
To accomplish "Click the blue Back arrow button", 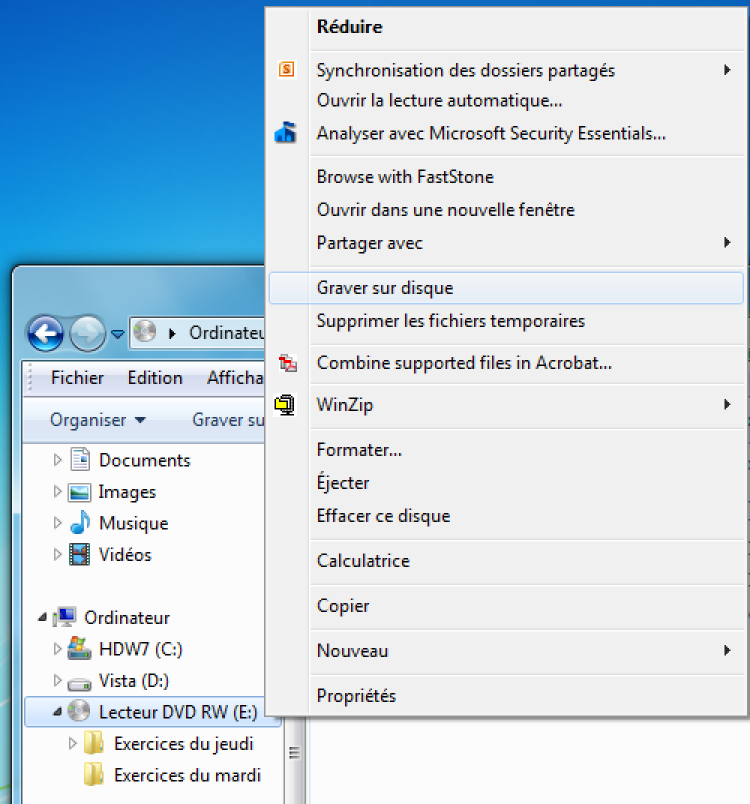I will coord(46,334).
